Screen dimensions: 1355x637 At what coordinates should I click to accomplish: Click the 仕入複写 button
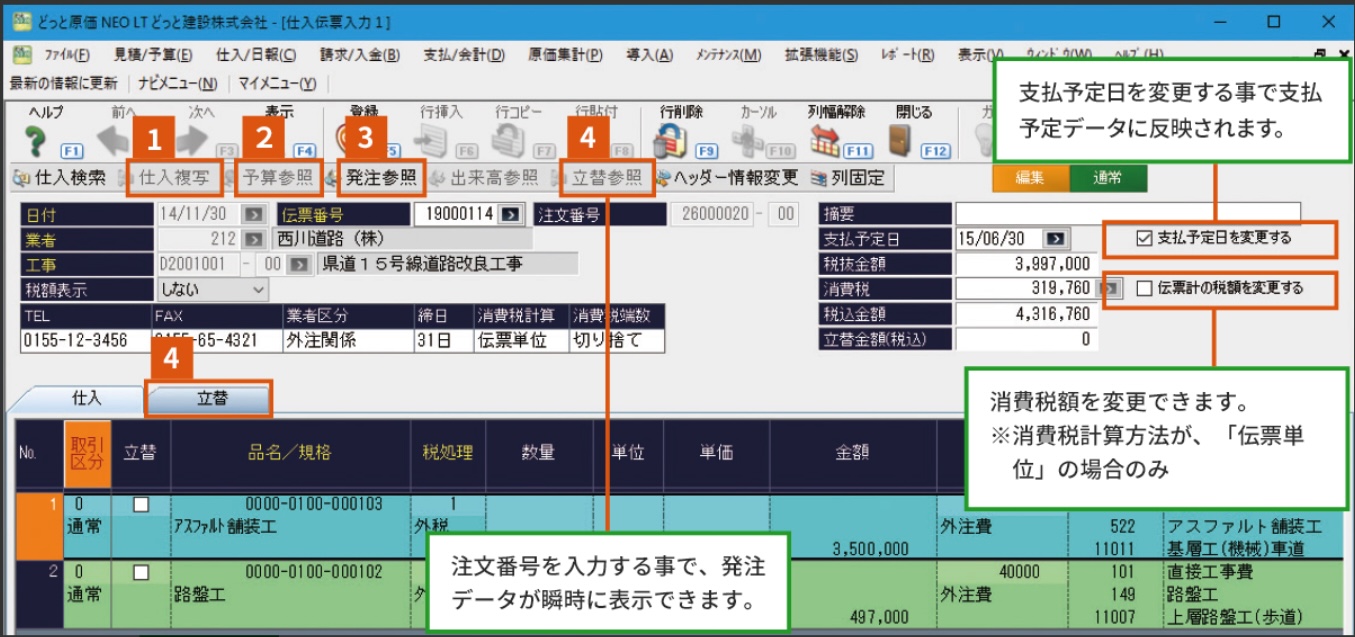pyautogui.click(x=166, y=179)
